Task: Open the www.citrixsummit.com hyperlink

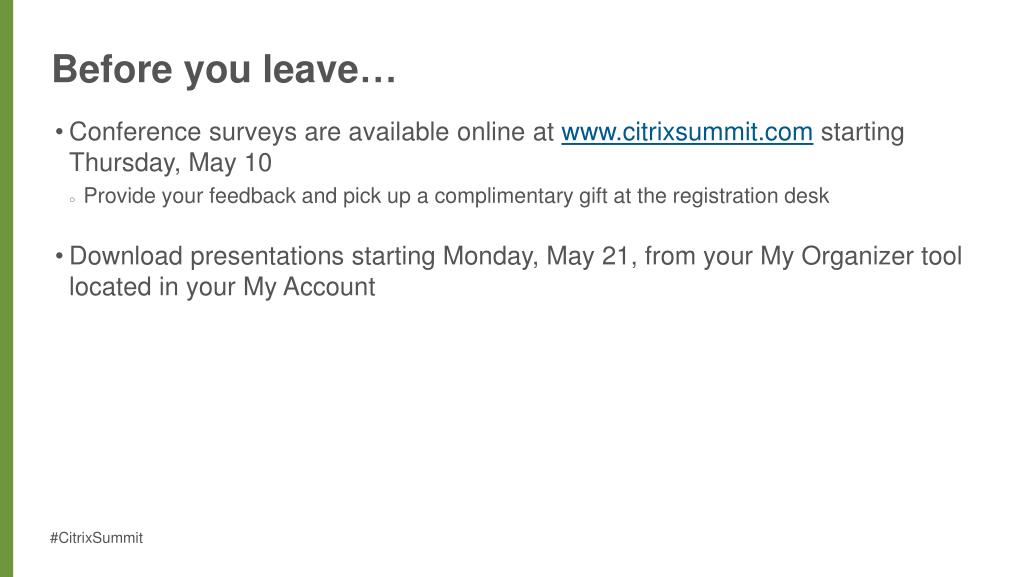Action: (x=687, y=133)
